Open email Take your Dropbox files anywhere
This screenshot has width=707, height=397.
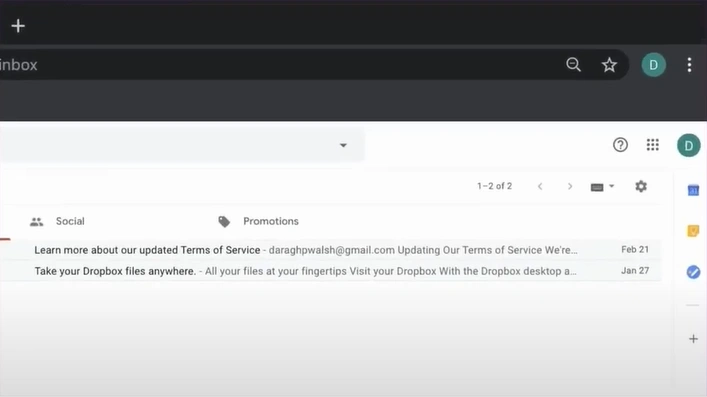point(331,271)
